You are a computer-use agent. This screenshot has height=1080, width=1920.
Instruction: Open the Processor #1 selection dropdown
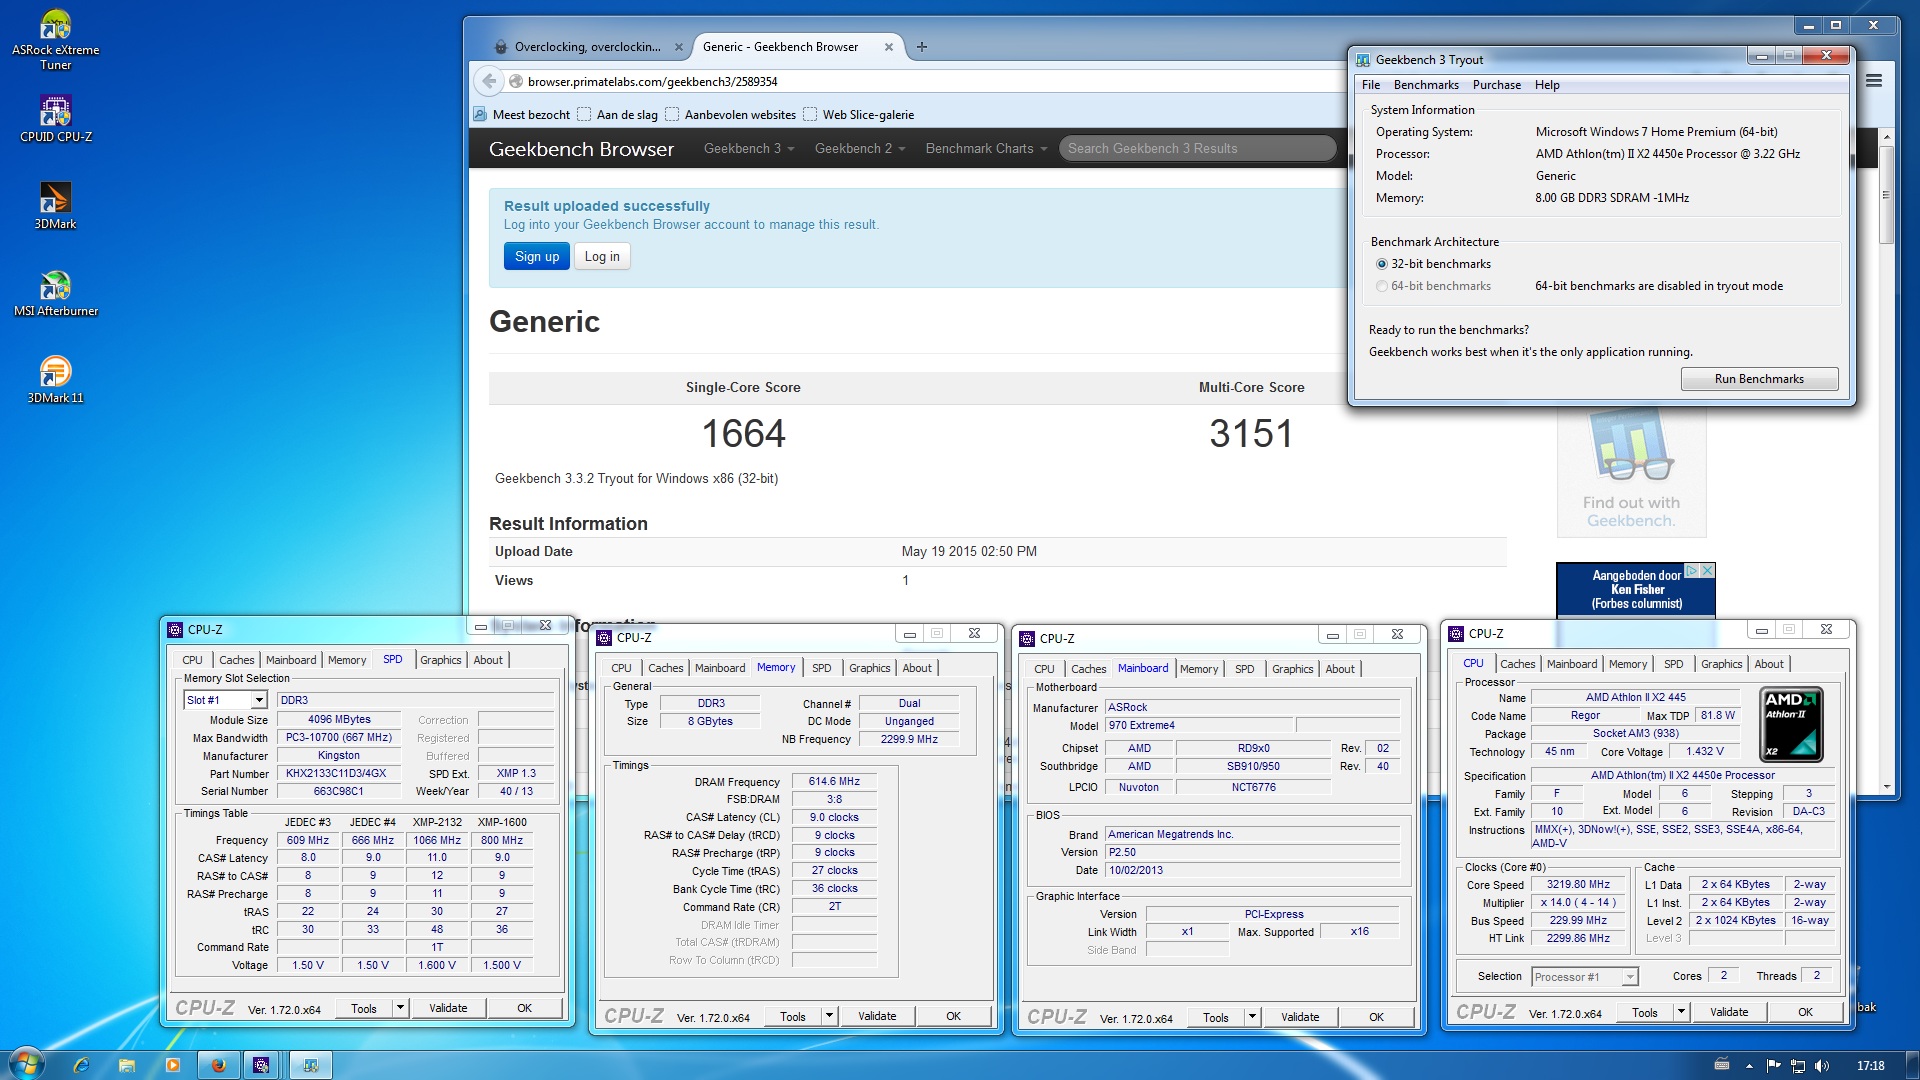1630,977
